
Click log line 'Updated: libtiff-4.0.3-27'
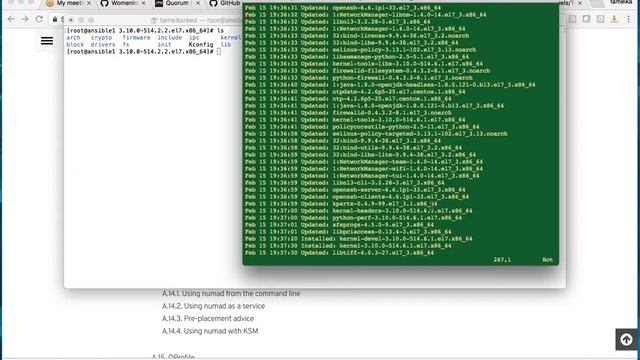339,253
